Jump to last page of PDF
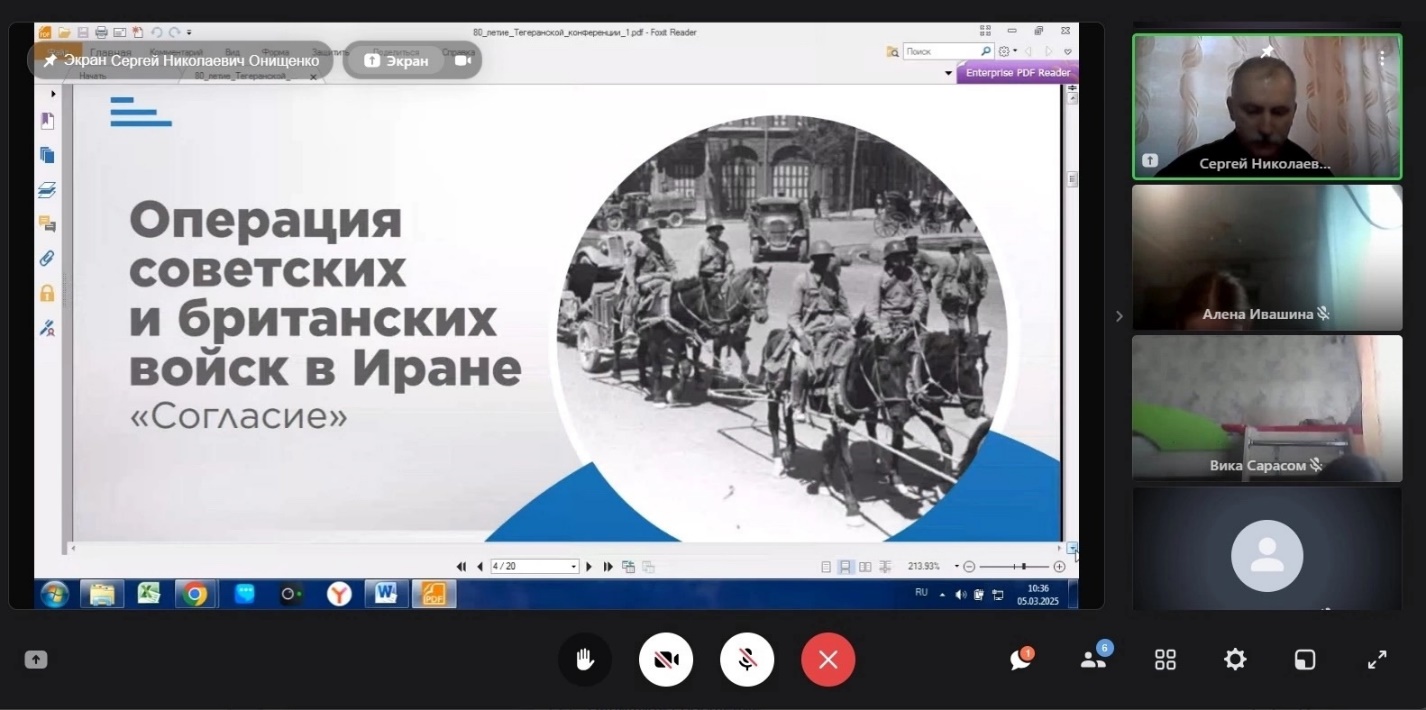The height and width of the screenshot is (710, 1426). [608, 566]
